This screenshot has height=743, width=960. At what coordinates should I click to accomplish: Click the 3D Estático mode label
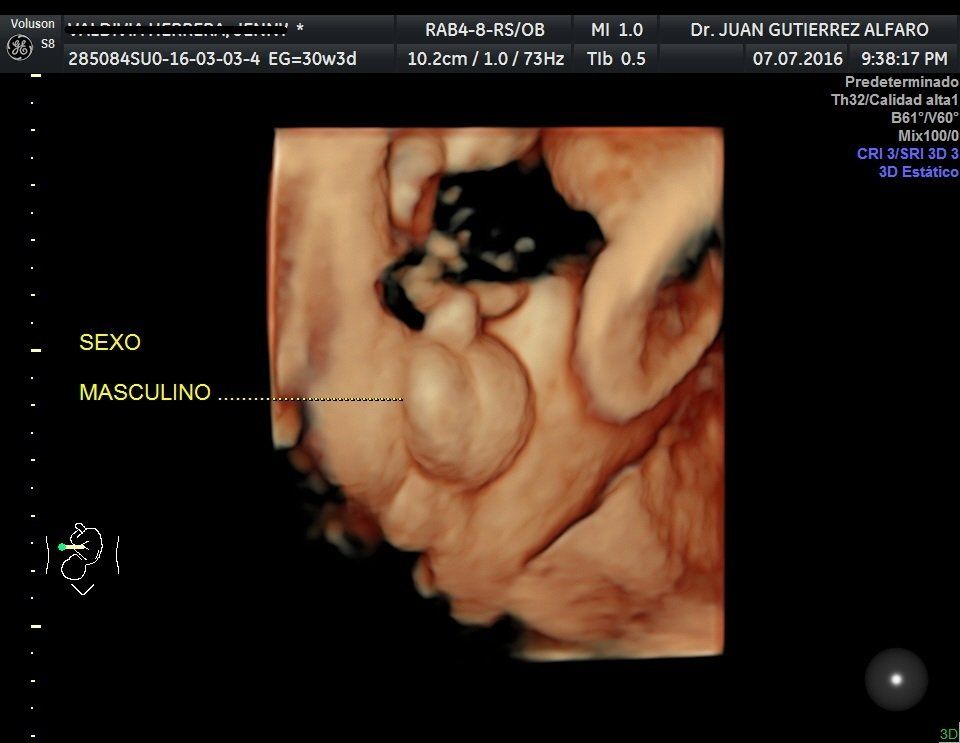[918, 172]
